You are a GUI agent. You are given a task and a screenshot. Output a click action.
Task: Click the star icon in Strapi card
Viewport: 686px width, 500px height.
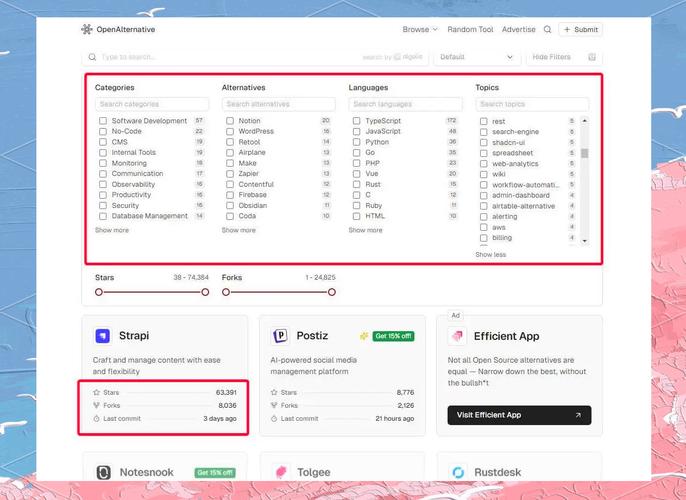coord(97,392)
